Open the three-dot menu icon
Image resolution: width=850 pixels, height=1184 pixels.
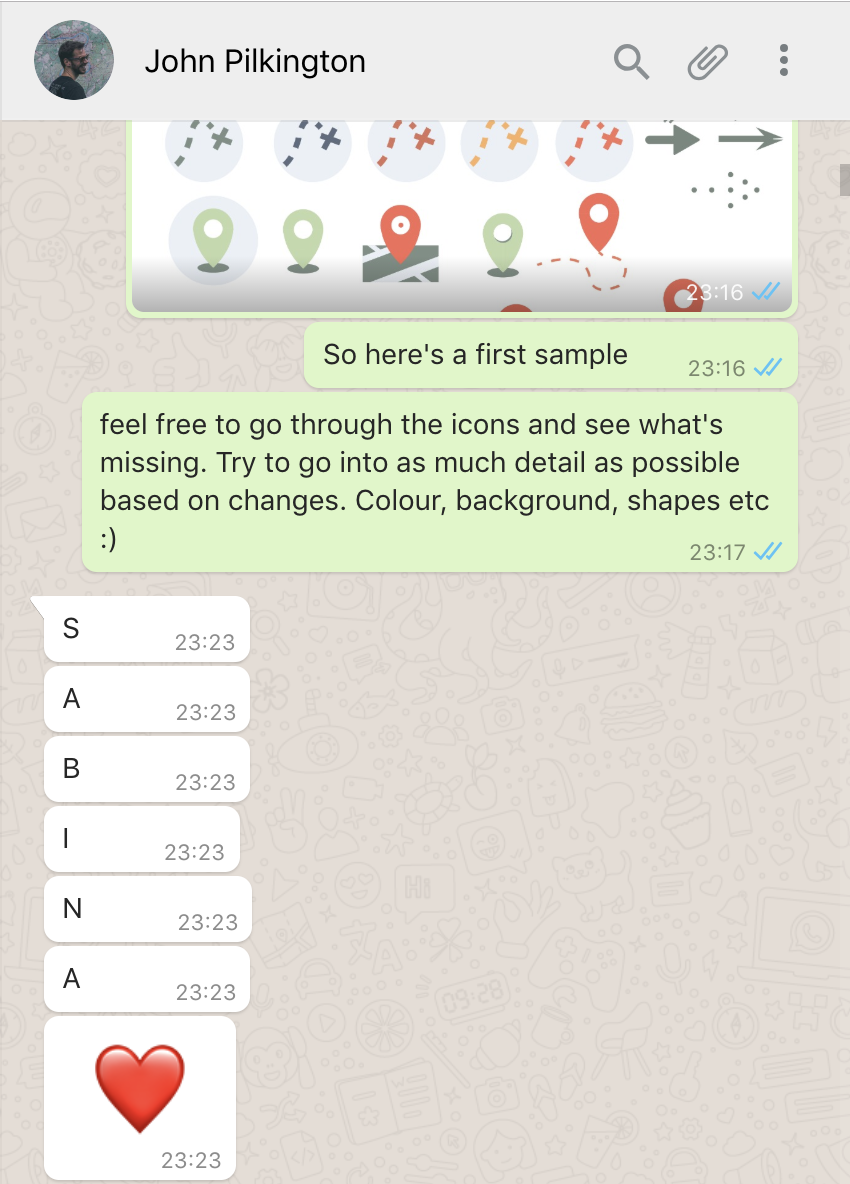tap(784, 60)
